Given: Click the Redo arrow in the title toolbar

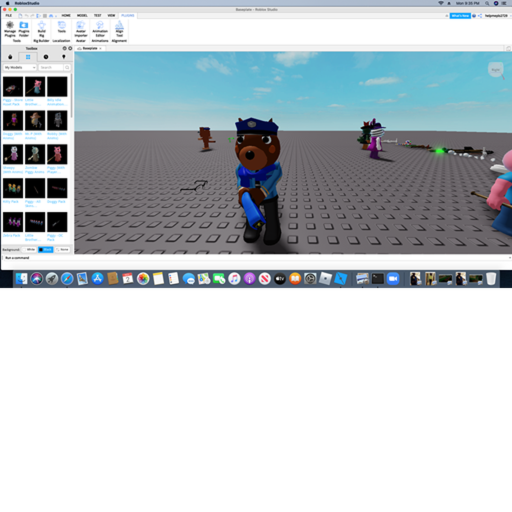Looking at the screenshot, I should [33, 16].
